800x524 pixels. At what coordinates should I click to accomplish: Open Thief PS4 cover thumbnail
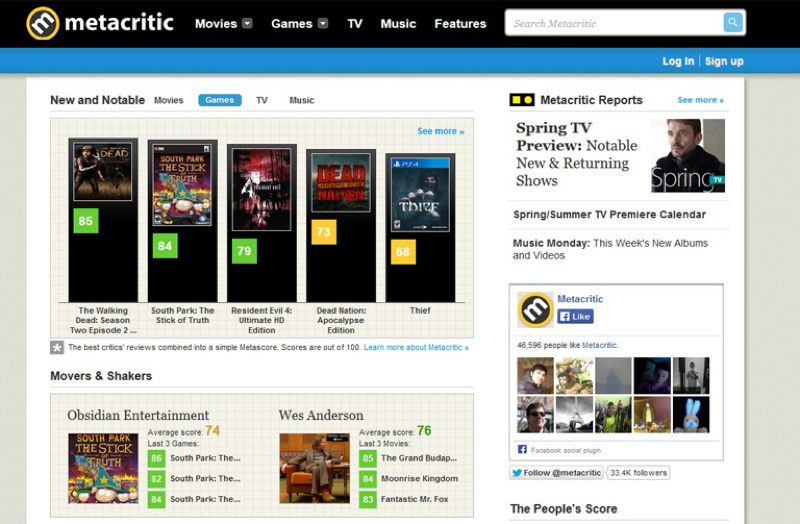click(x=420, y=194)
